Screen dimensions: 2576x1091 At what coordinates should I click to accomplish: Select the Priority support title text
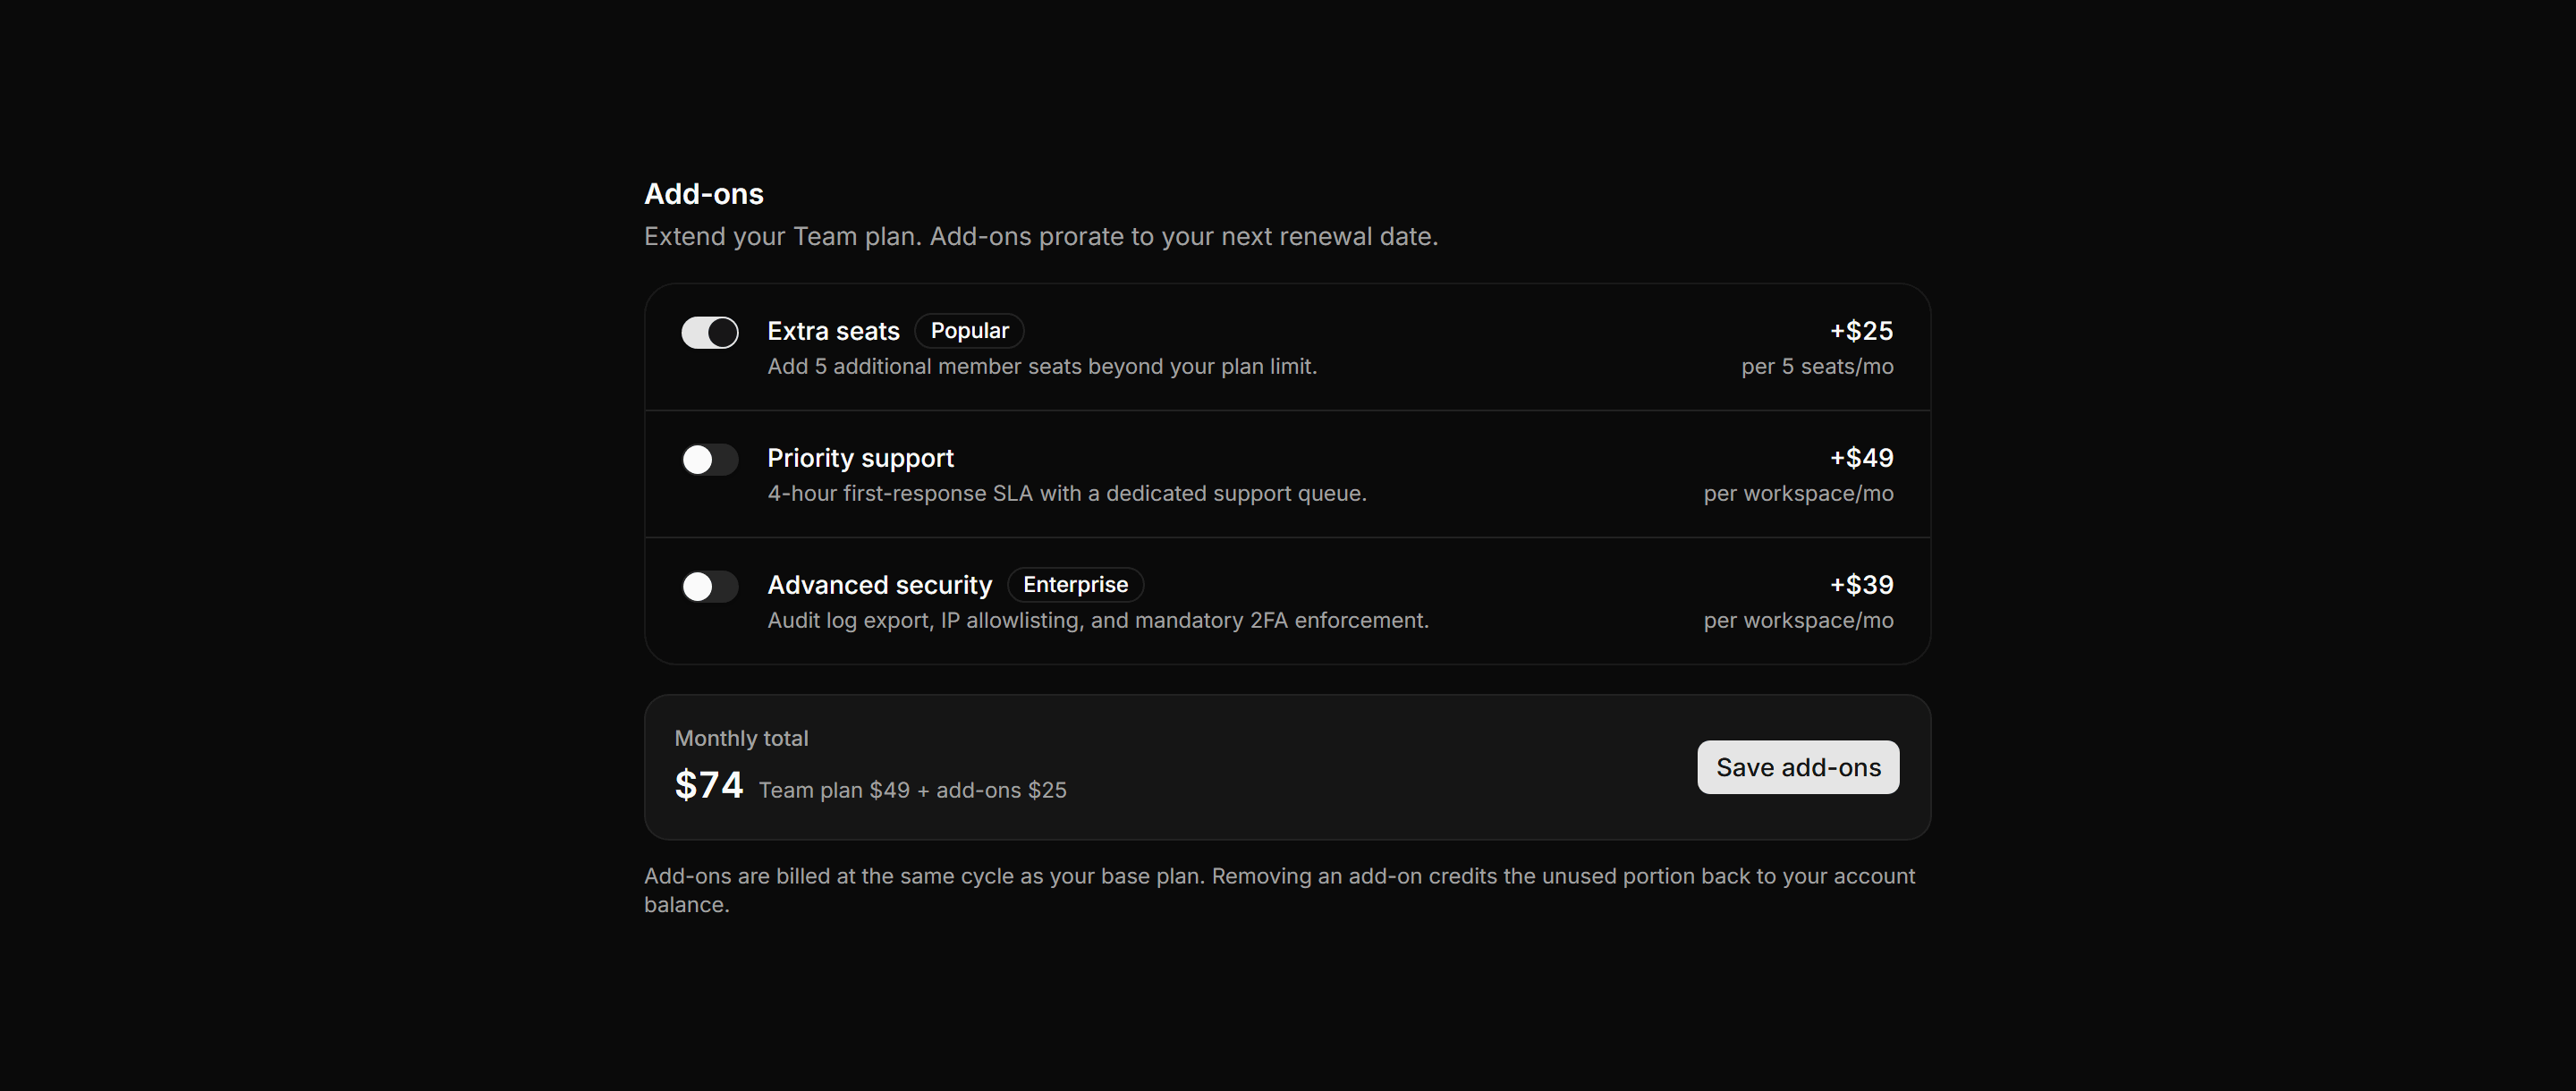click(860, 458)
